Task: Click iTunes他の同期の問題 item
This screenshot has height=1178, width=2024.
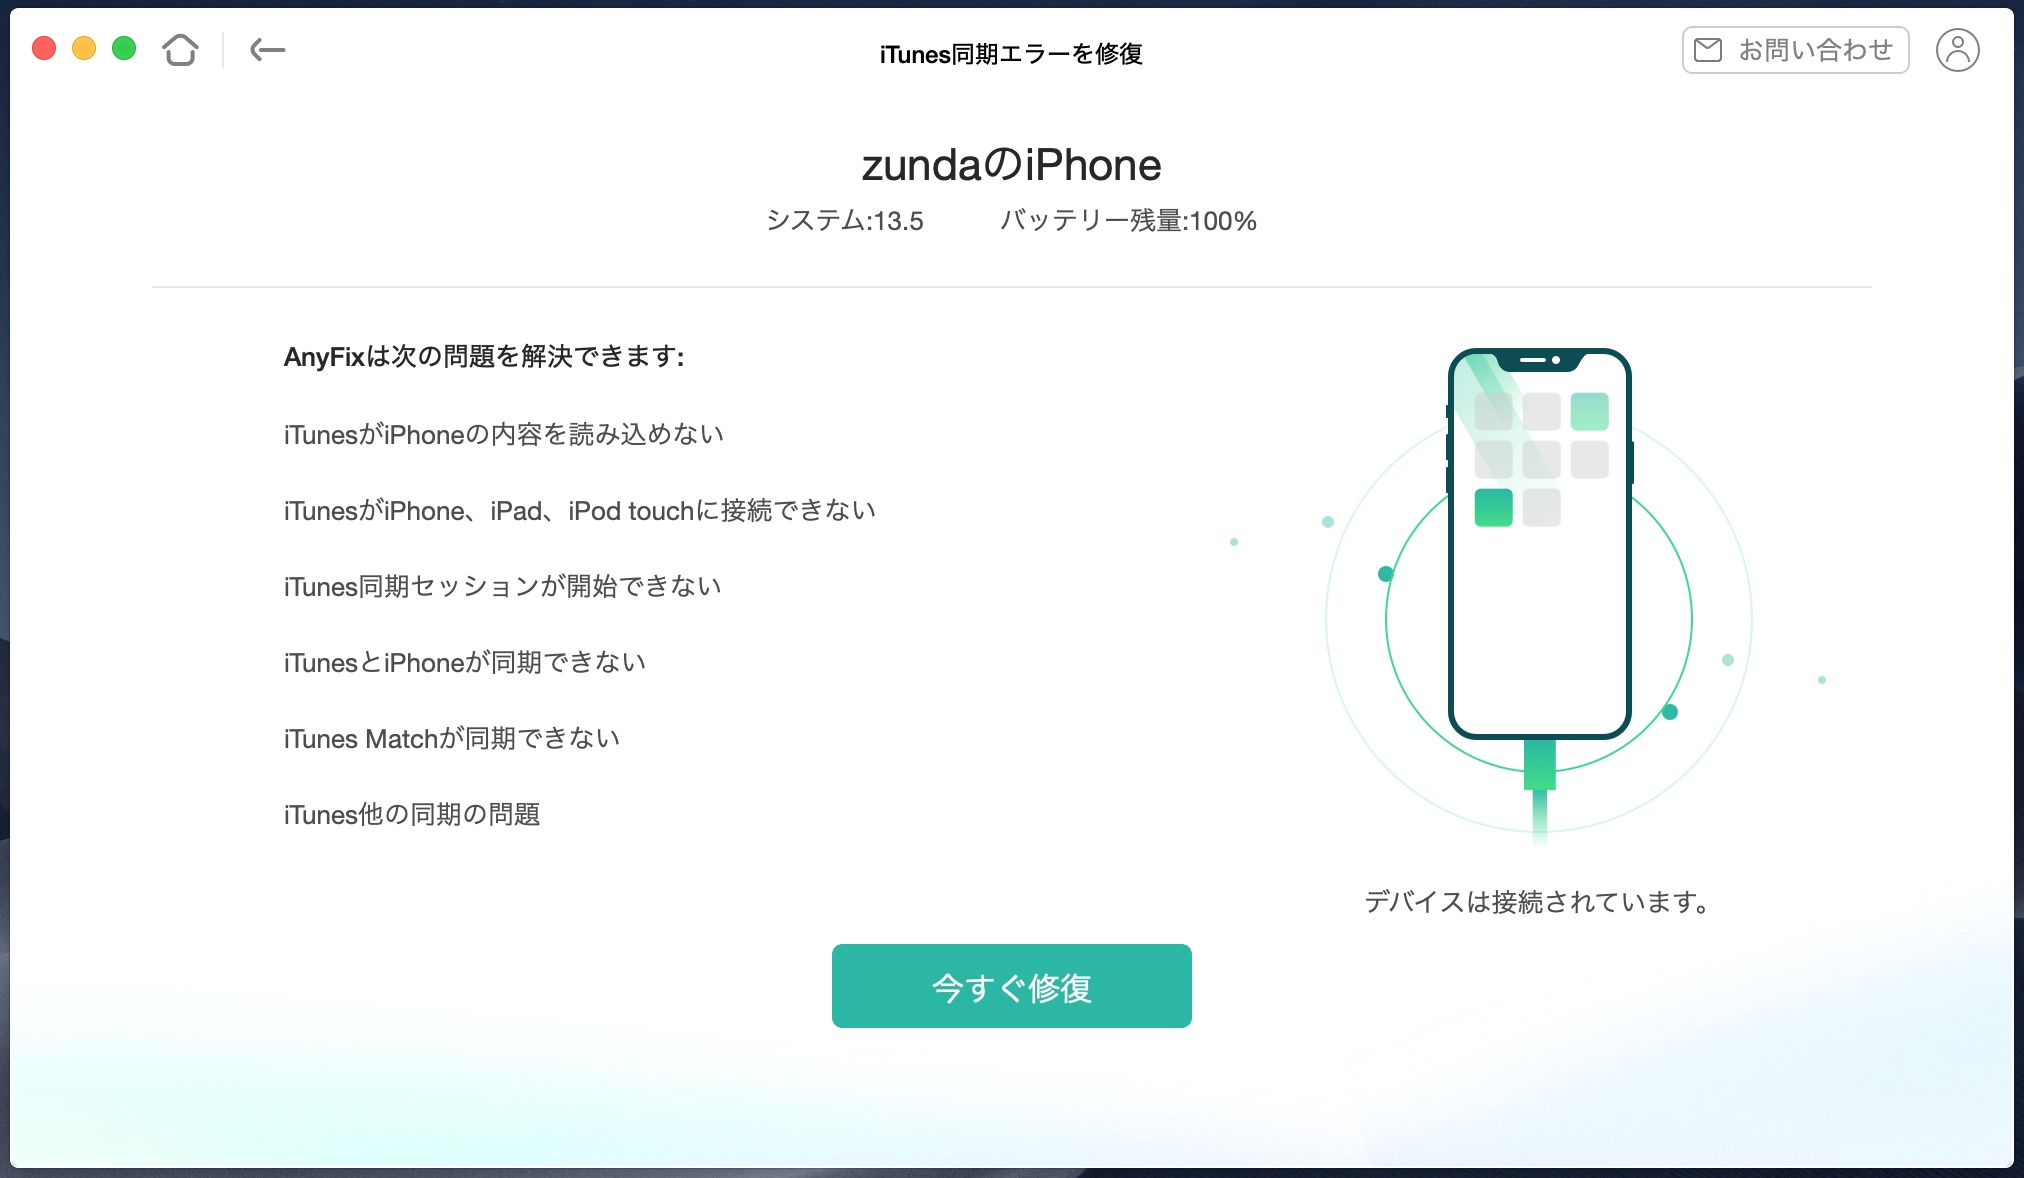Action: (412, 815)
